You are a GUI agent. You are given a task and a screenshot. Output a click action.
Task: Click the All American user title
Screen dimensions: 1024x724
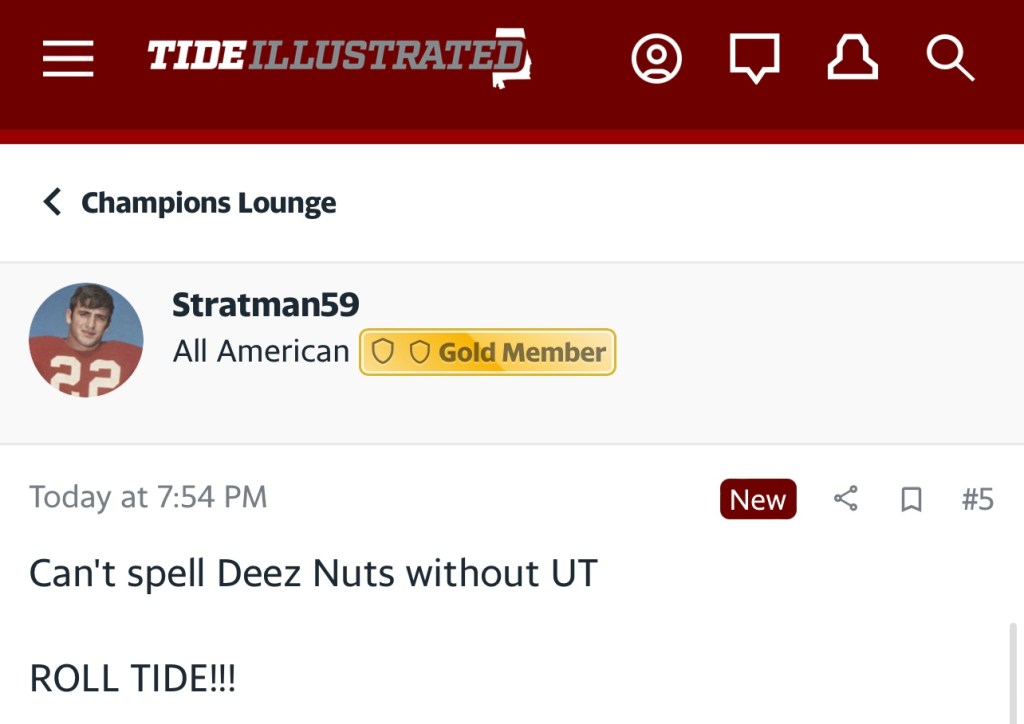pyautogui.click(x=261, y=352)
